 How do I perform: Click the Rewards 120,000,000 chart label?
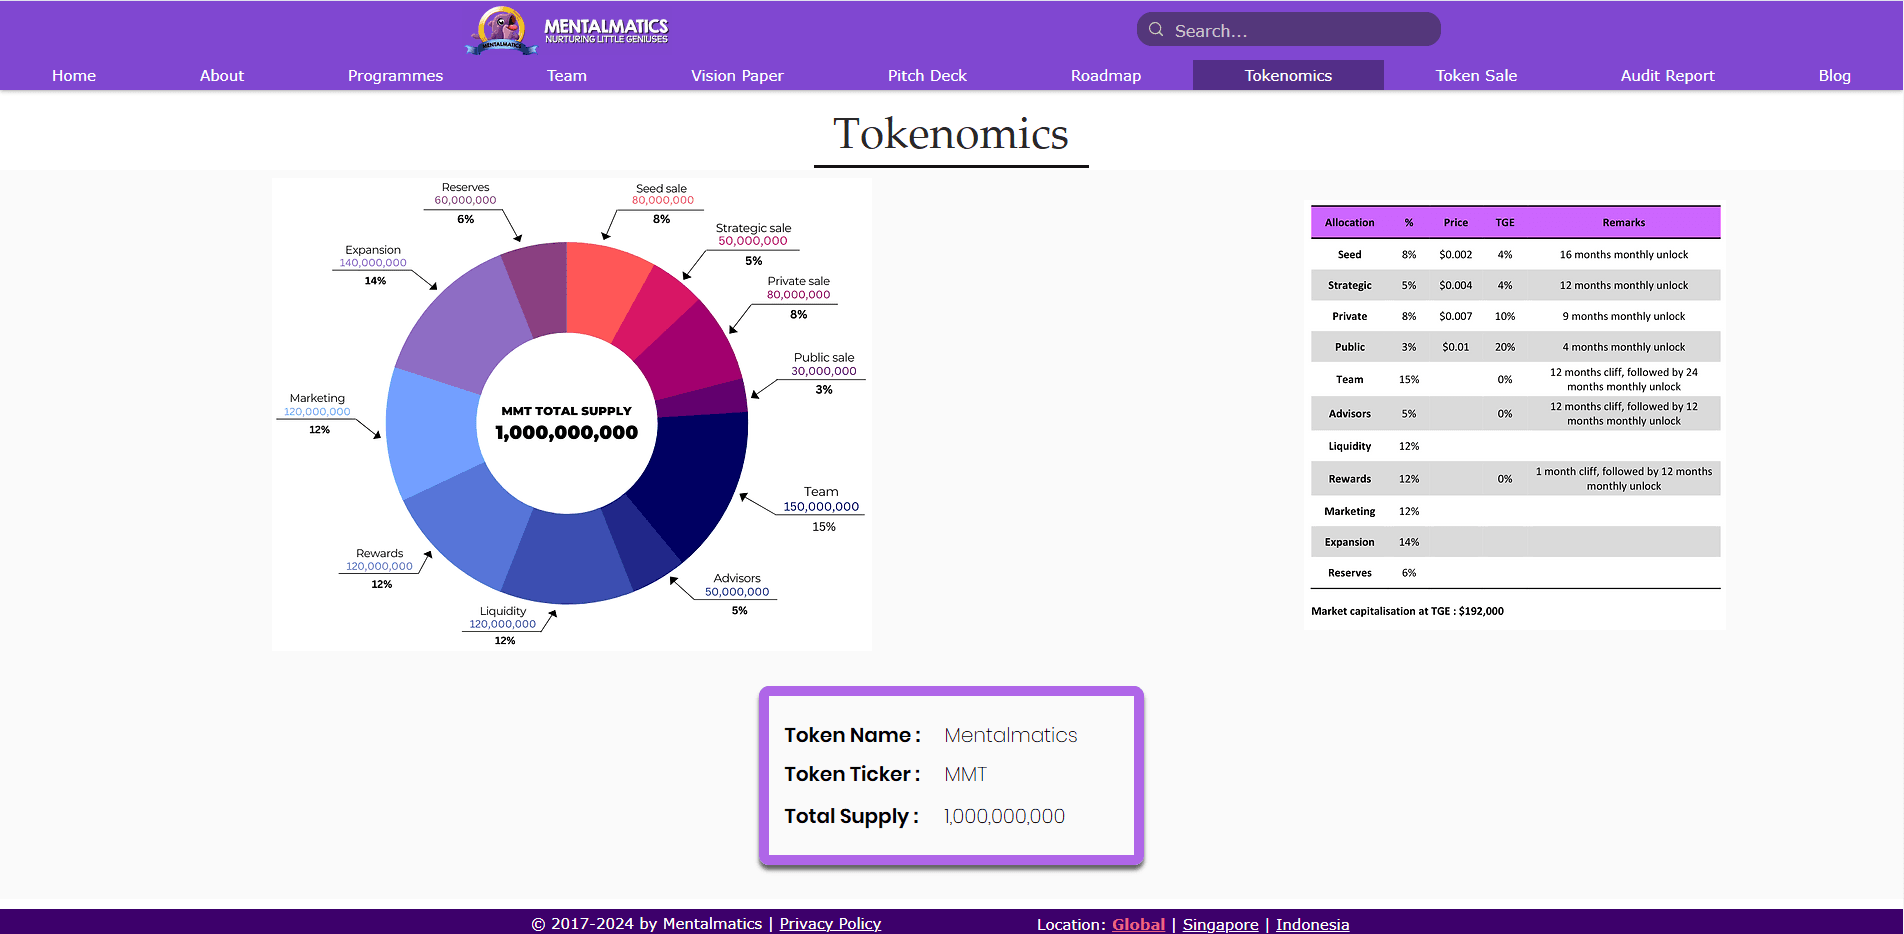[x=379, y=560]
